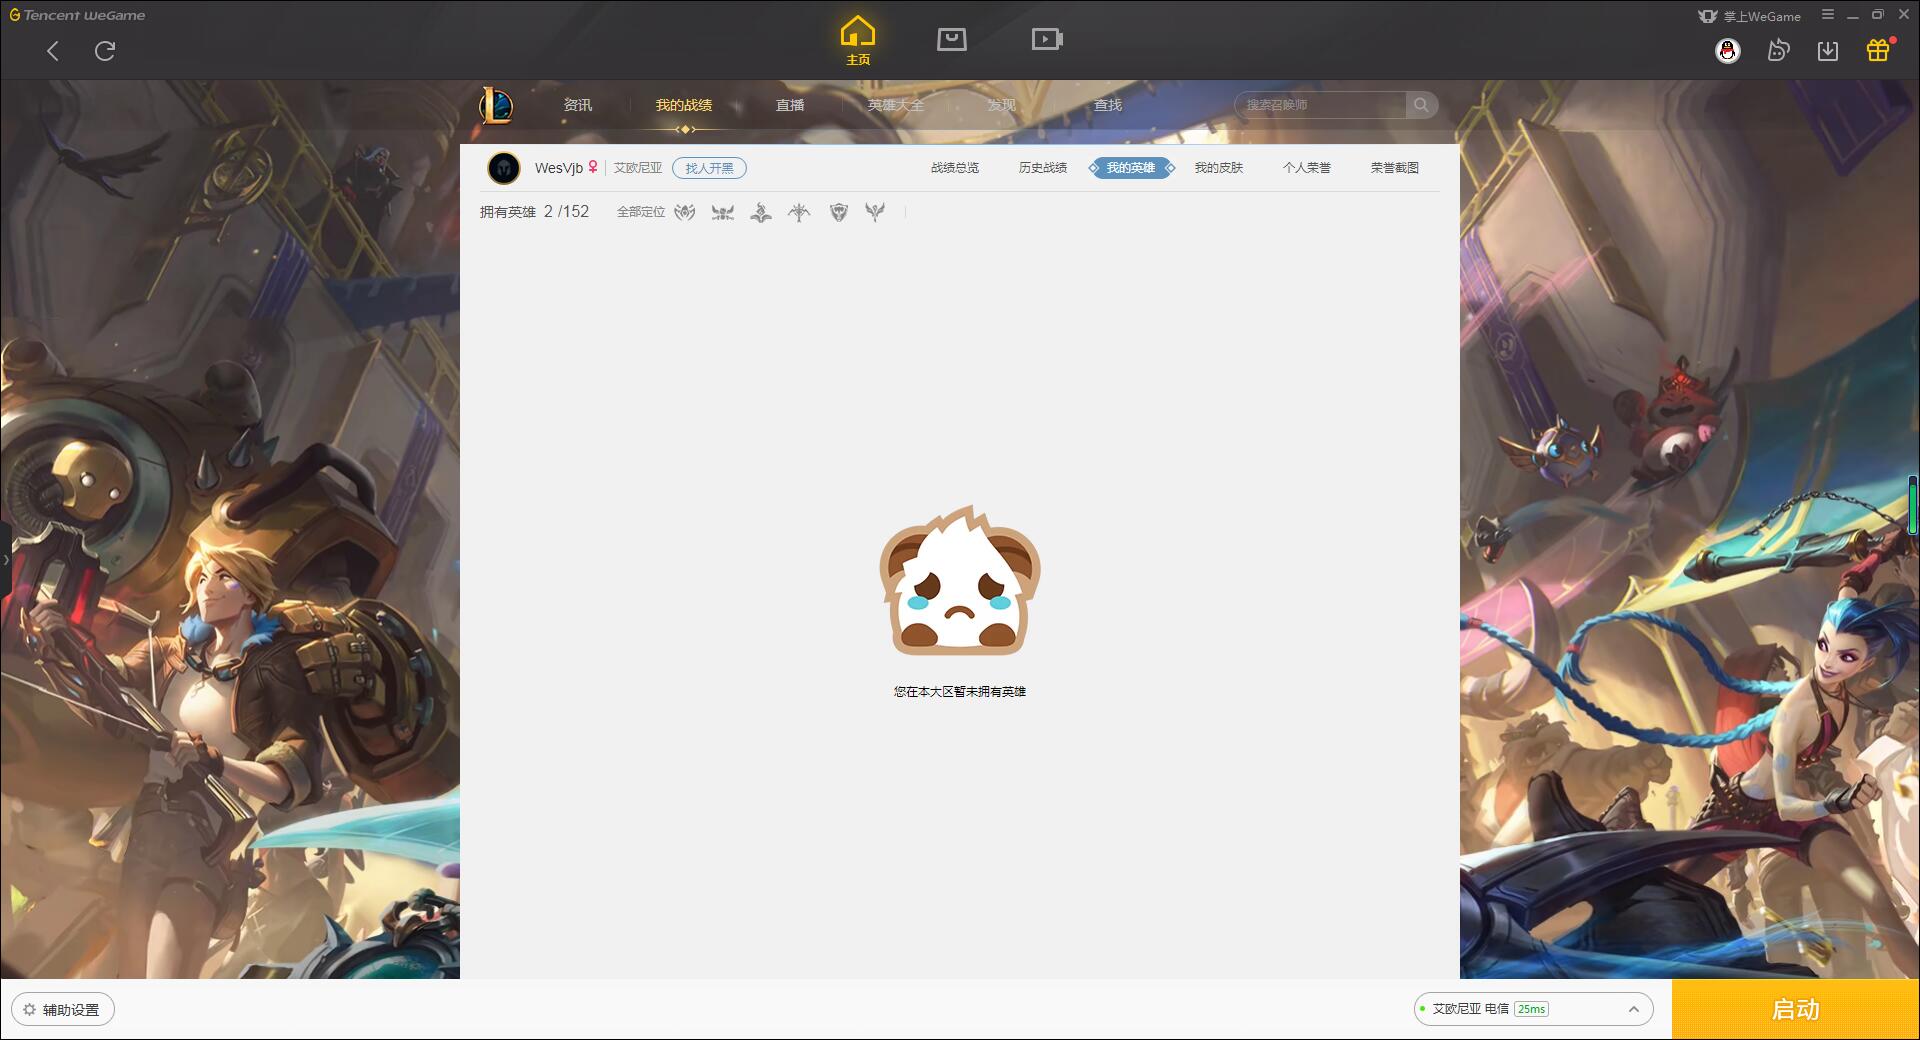Click the 拥有英雄 2/152 count
The height and width of the screenshot is (1040, 1920).
point(534,212)
